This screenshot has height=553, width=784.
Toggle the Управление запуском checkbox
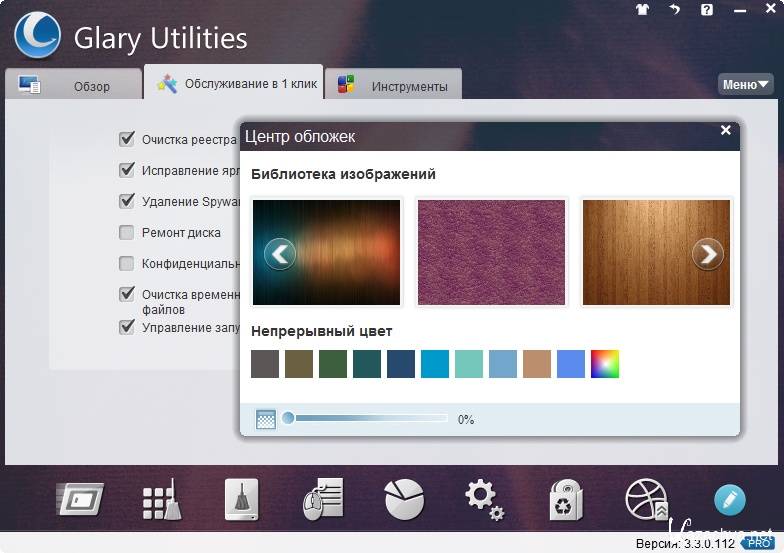pyautogui.click(x=127, y=326)
